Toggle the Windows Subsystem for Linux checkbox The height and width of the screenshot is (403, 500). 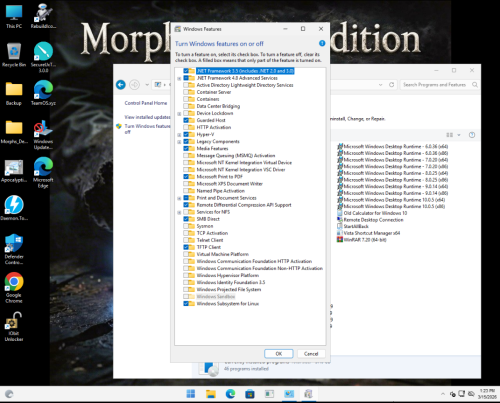point(186,303)
